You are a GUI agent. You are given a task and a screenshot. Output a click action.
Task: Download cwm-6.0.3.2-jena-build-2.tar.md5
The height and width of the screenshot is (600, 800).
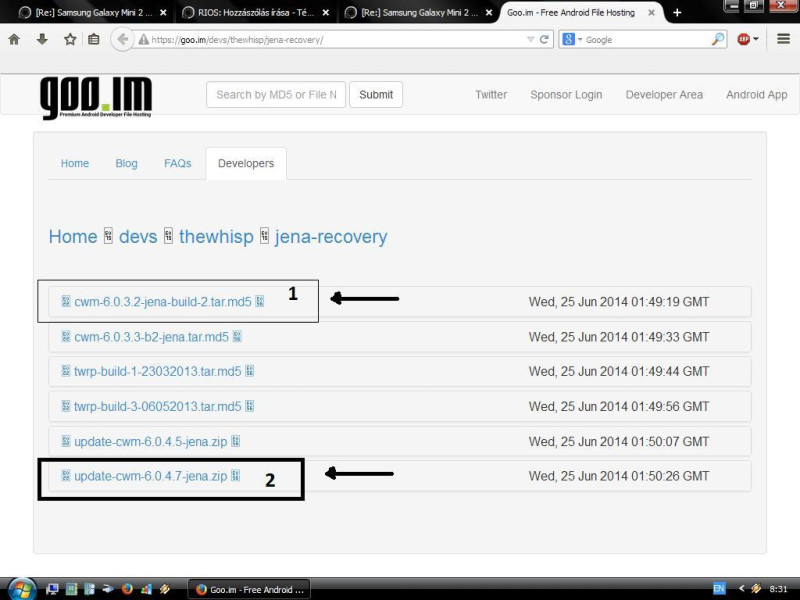[163, 302]
